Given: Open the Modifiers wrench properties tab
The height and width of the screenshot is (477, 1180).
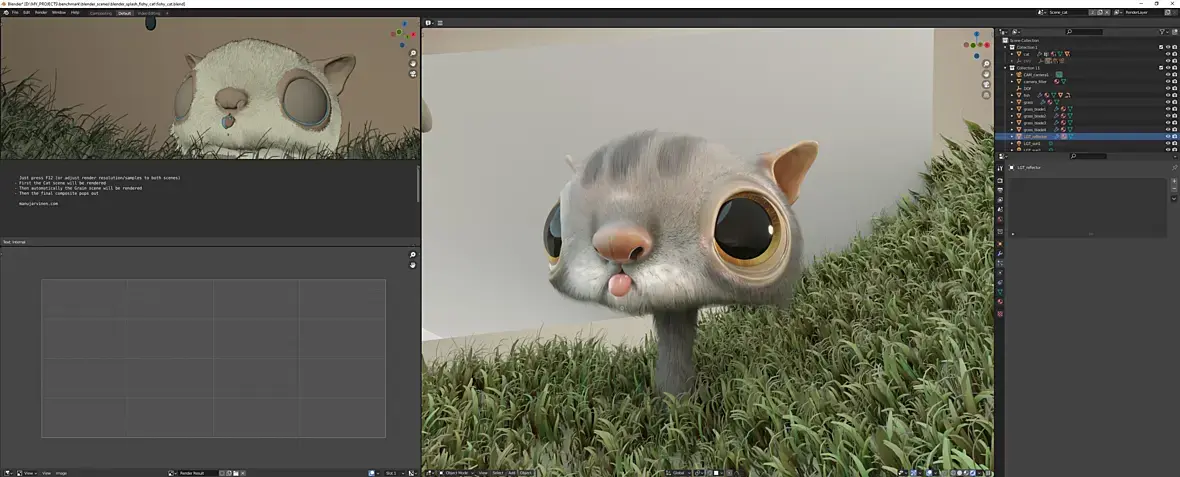Looking at the screenshot, I should coord(1000,254).
